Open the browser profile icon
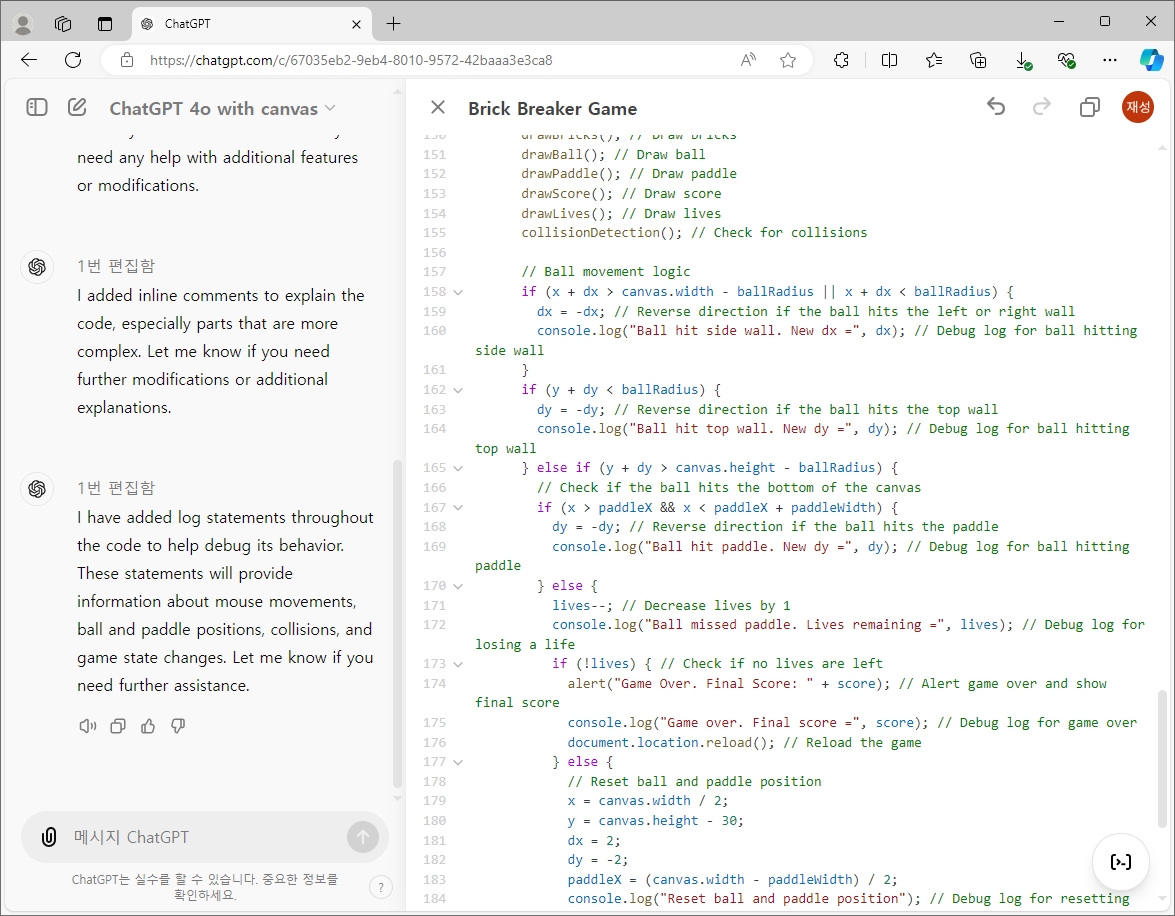The width and height of the screenshot is (1175, 916). [x=23, y=24]
